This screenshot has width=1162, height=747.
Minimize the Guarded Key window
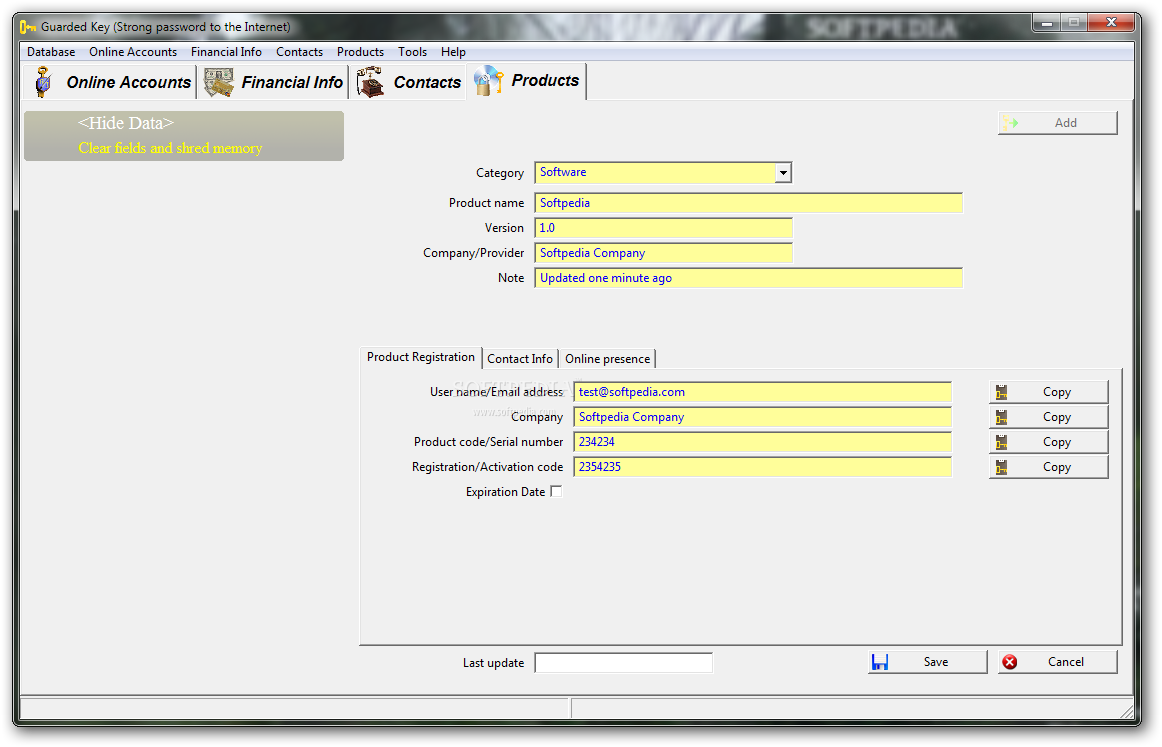[1046, 23]
